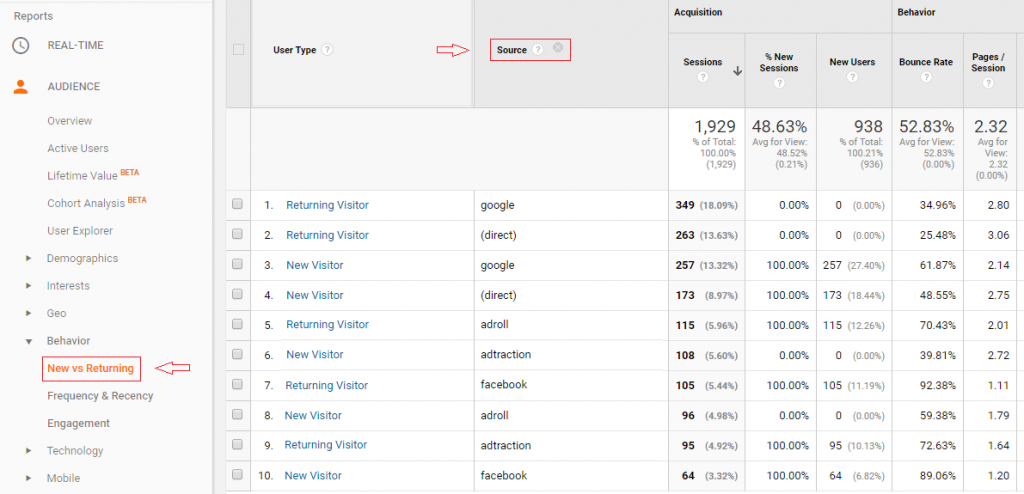The height and width of the screenshot is (494, 1024).
Task: Open help icon beside Source column
Action: tap(538, 50)
